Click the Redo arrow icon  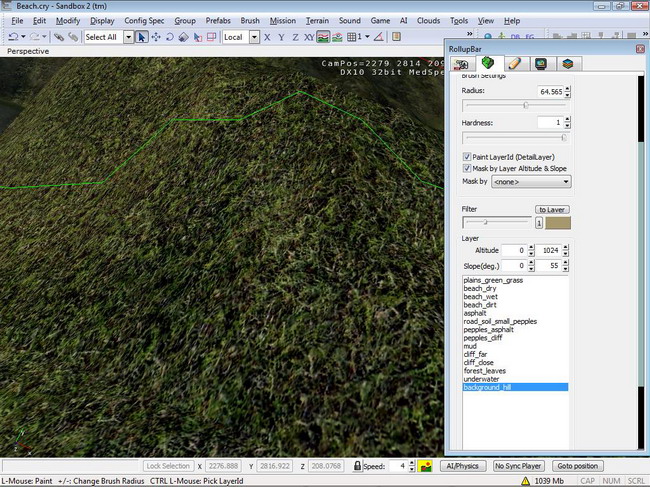(x=34, y=37)
